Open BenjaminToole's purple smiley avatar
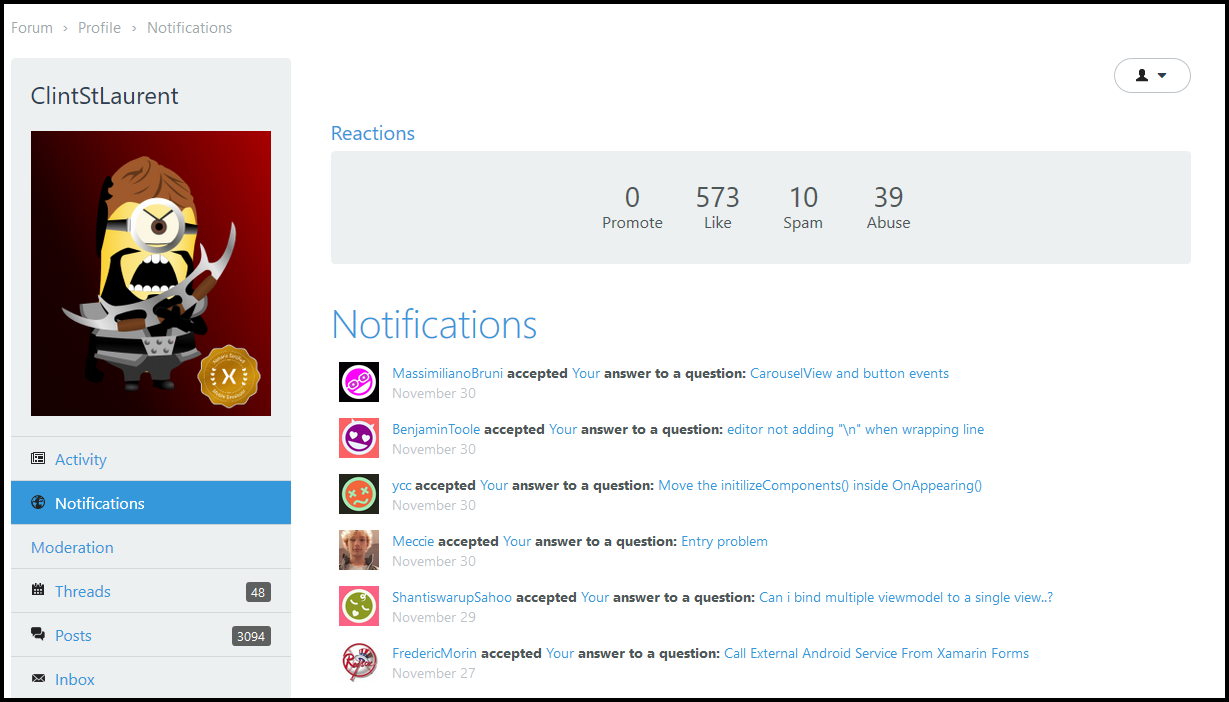The width and height of the screenshot is (1229, 702). pos(359,438)
